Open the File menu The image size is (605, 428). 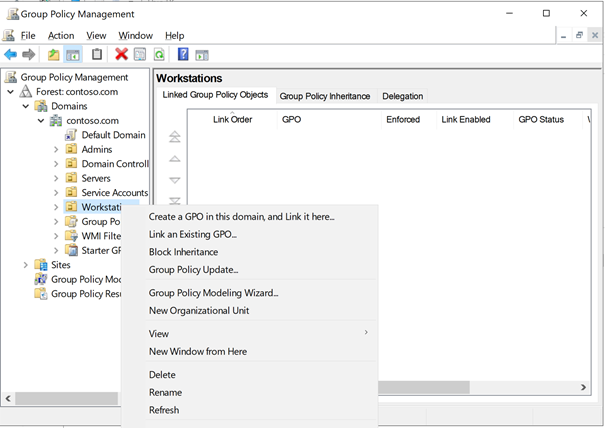pos(28,36)
